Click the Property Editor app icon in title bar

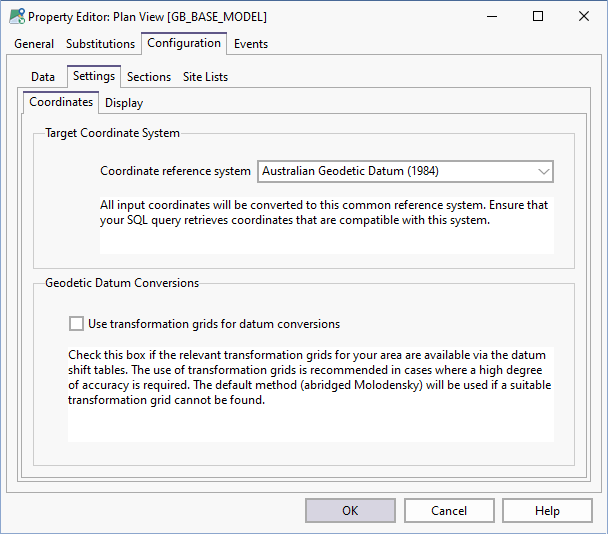pos(17,17)
